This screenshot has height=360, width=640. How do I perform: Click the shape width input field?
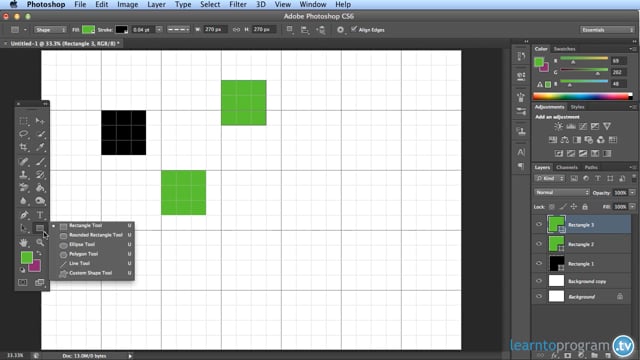pyautogui.click(x=215, y=29)
